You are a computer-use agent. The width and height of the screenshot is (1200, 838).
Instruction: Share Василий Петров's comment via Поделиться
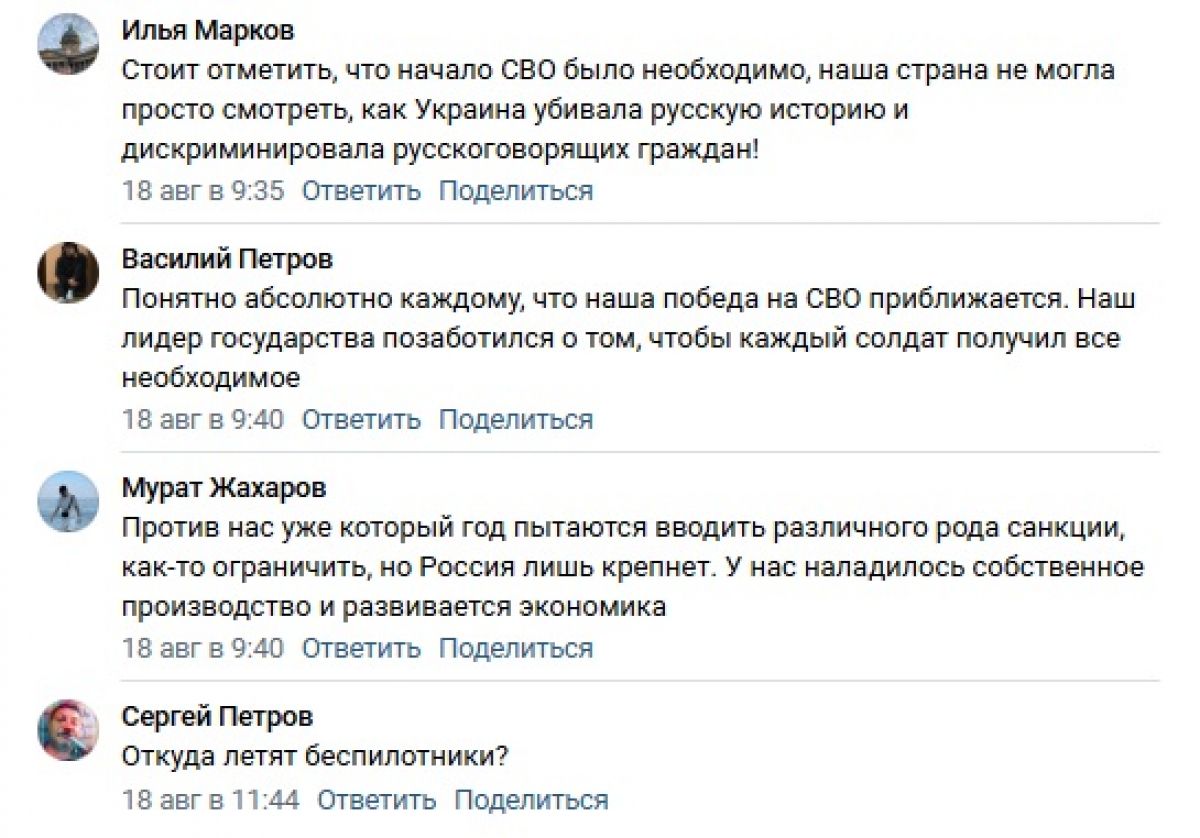click(516, 419)
